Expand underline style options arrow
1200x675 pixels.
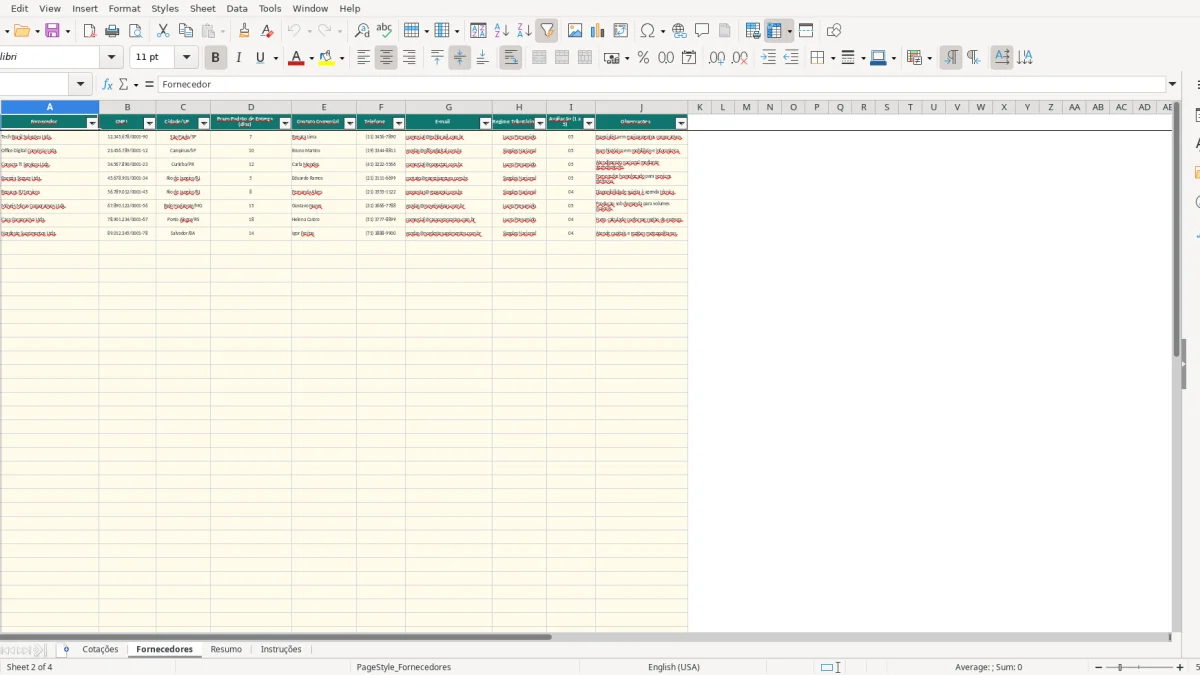coord(275,58)
